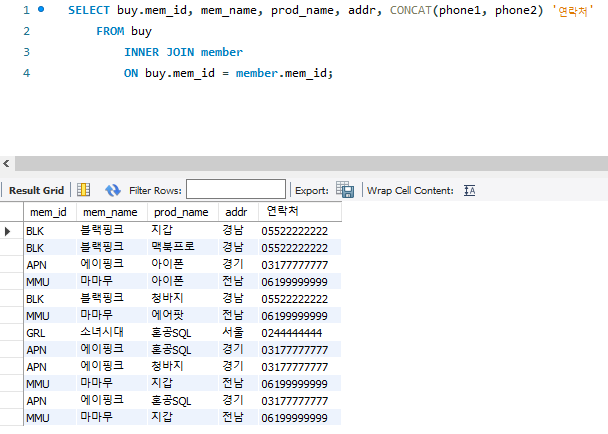The height and width of the screenshot is (434, 608).
Task: Select prod_name cell 맥북프로
Action: tap(183, 247)
